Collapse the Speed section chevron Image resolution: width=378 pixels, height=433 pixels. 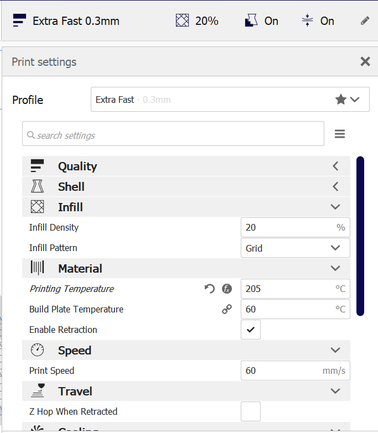click(x=335, y=350)
